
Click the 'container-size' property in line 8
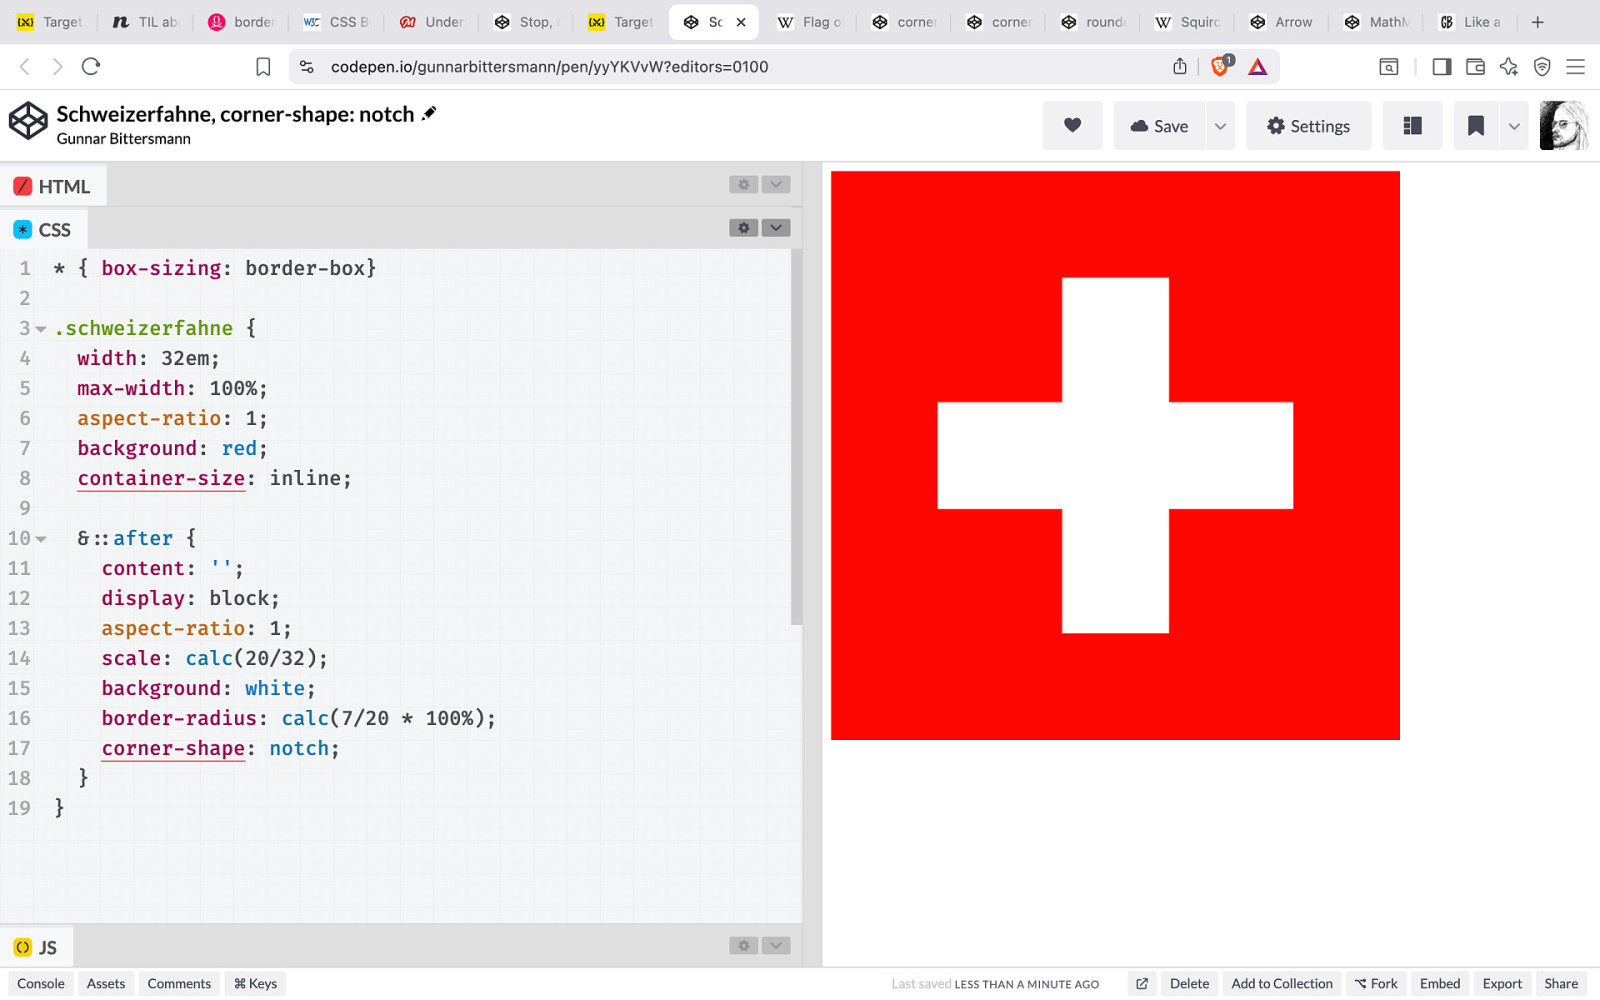[161, 479]
